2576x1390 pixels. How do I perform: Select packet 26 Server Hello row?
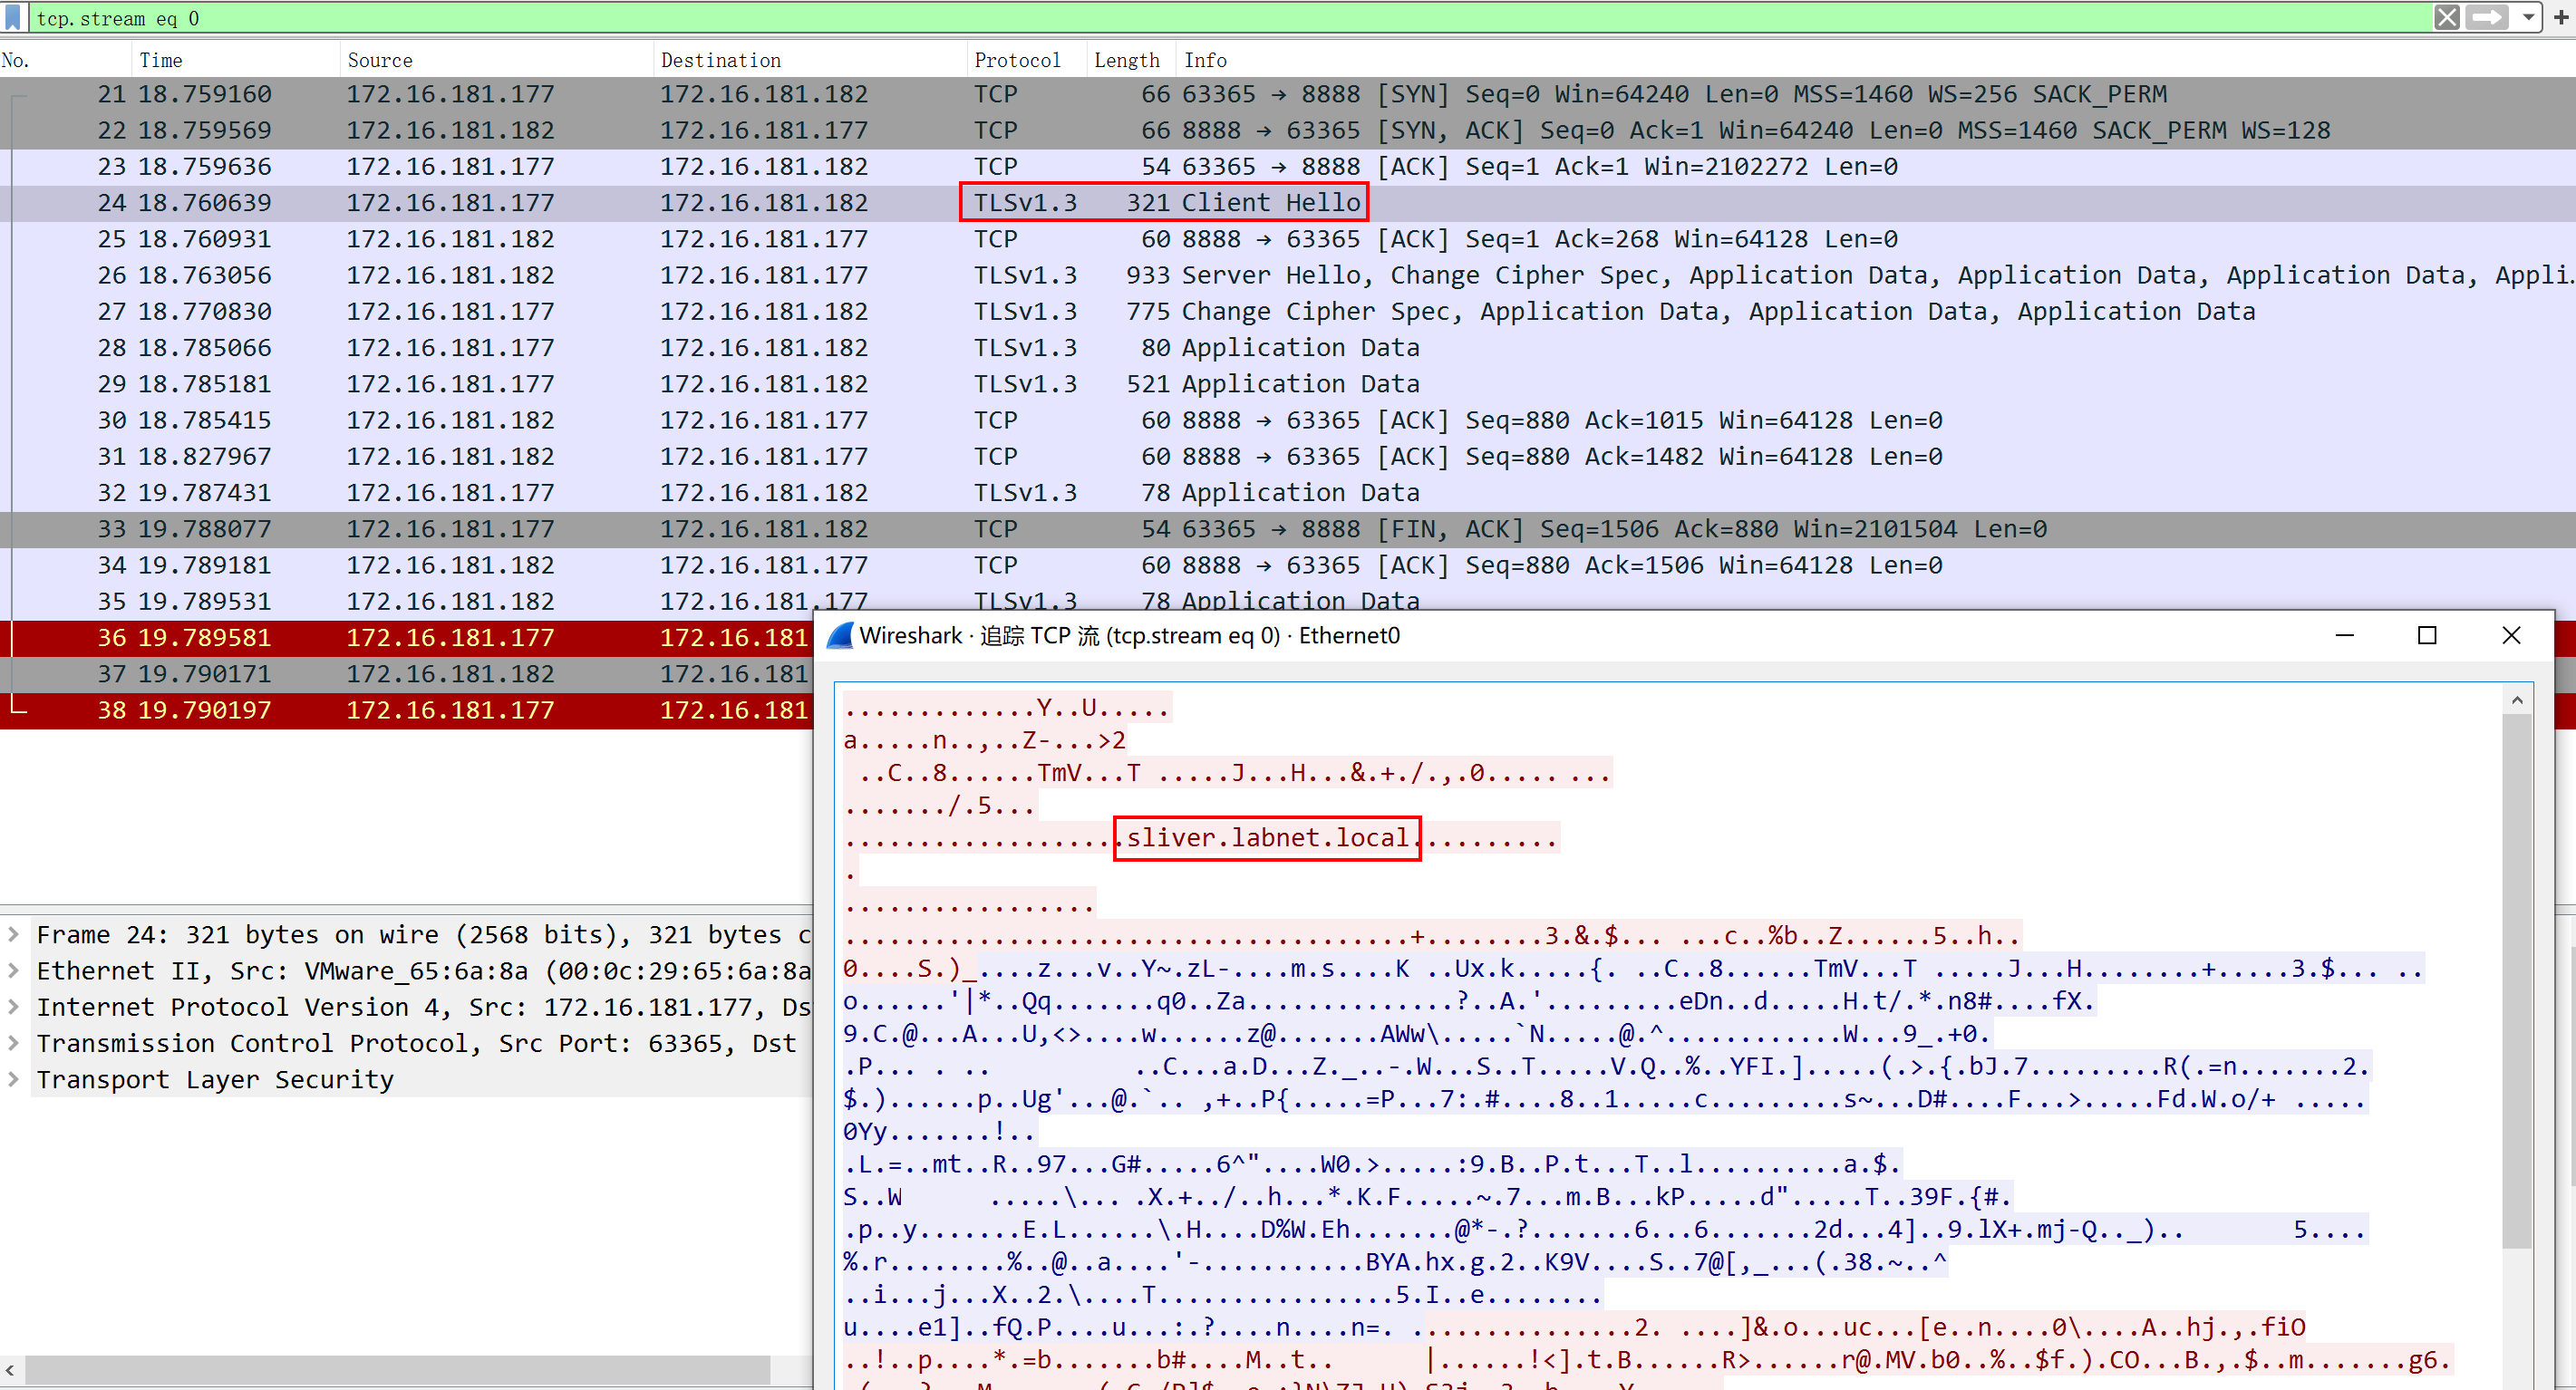coord(1288,275)
